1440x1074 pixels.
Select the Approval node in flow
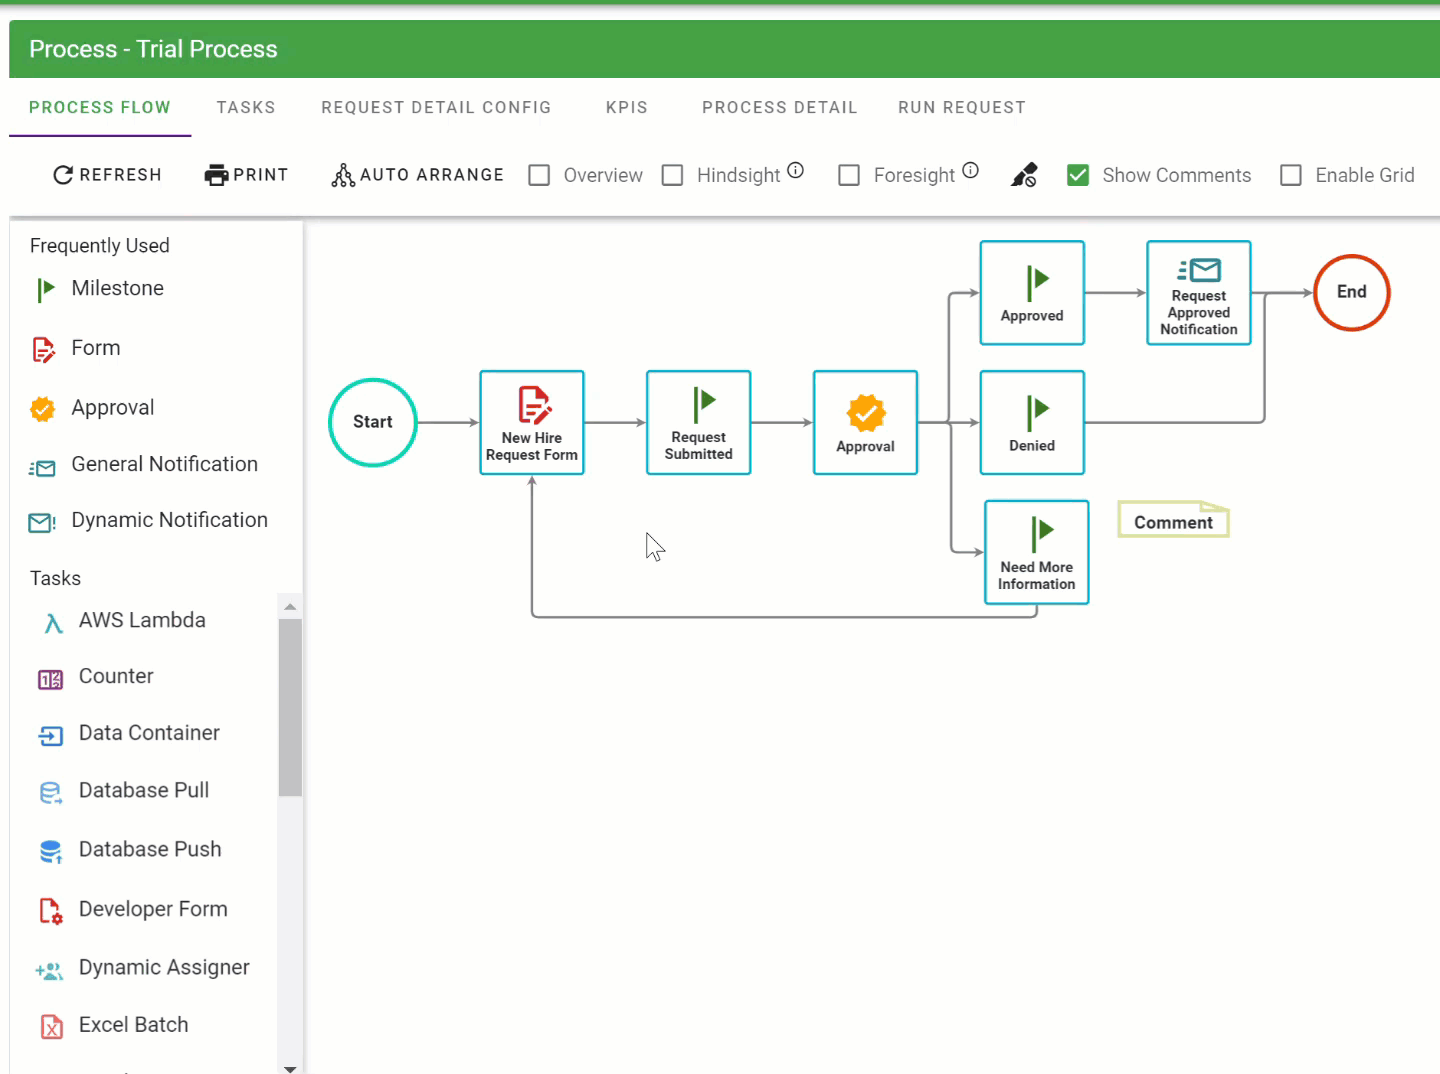pyautogui.click(x=865, y=422)
